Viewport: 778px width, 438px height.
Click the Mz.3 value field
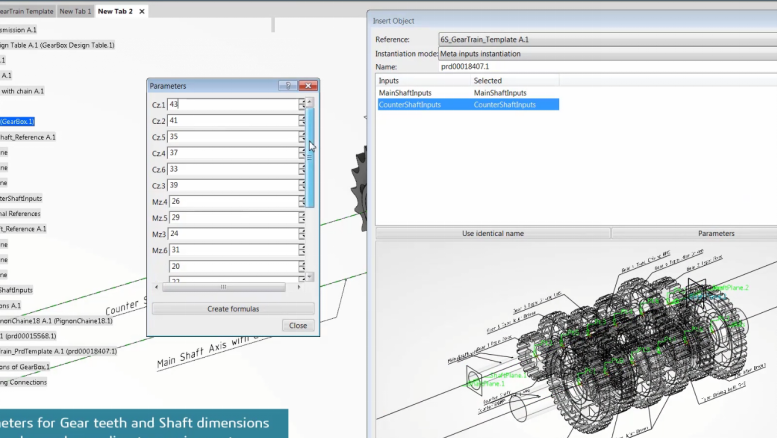point(234,234)
